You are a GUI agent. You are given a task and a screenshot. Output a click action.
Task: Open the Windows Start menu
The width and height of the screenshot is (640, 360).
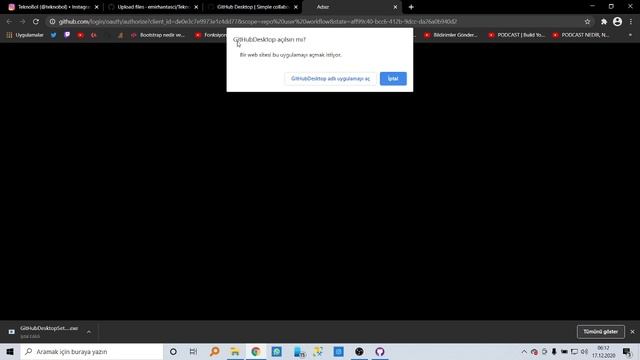click(10, 351)
